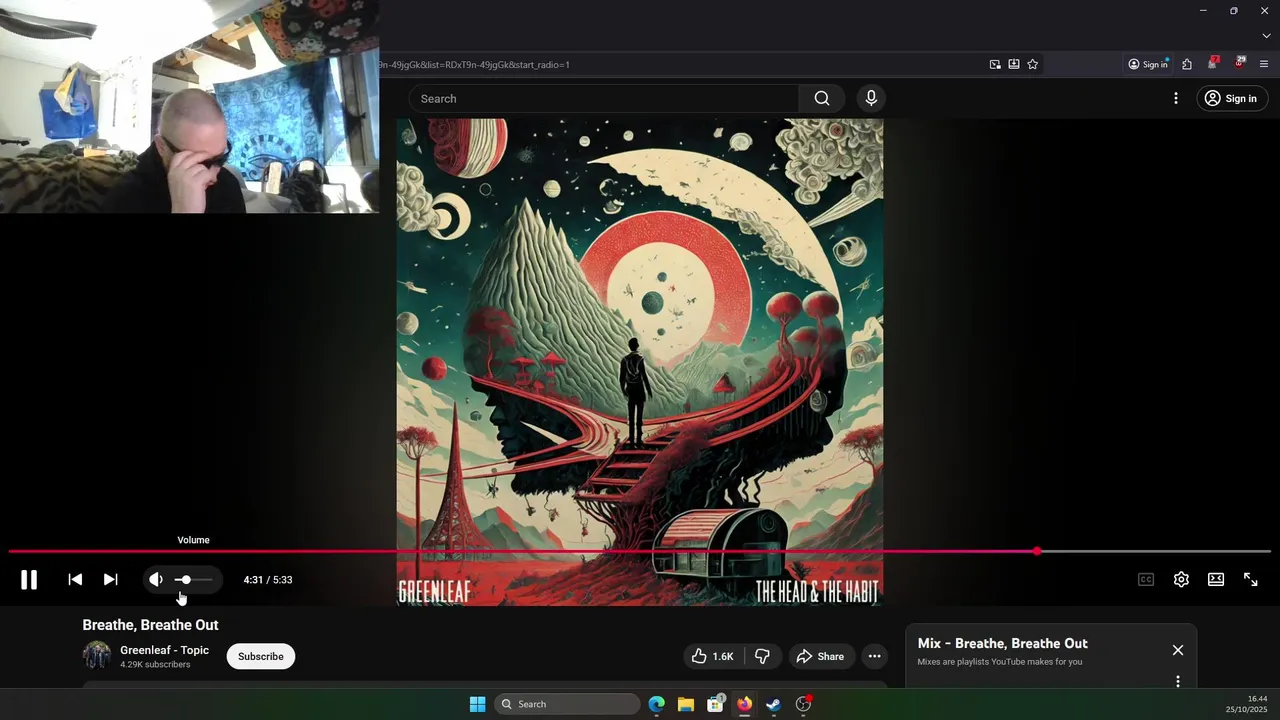The height and width of the screenshot is (720, 1280).
Task: Open picture-in-picture icon in address bar
Action: 995,64
